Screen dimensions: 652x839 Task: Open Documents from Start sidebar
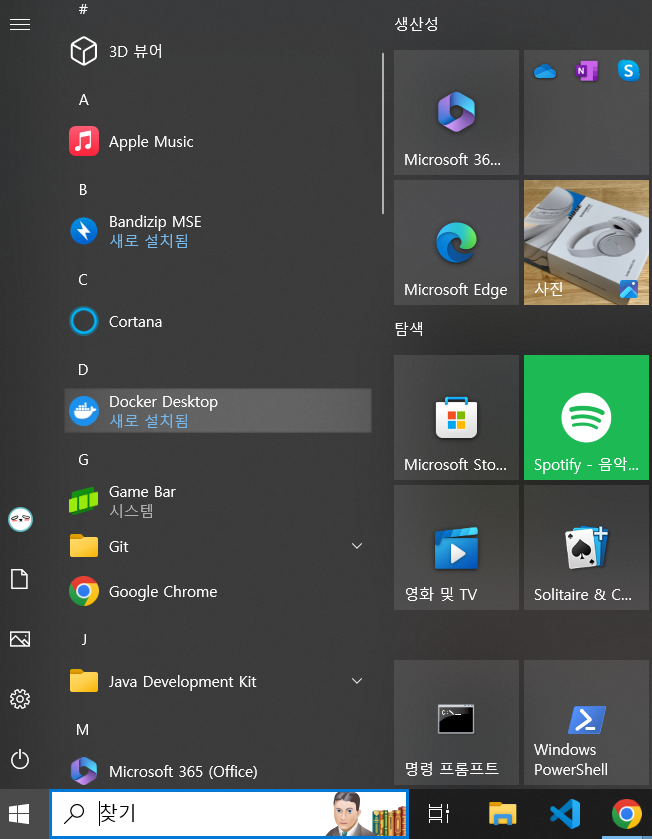pyautogui.click(x=20, y=579)
